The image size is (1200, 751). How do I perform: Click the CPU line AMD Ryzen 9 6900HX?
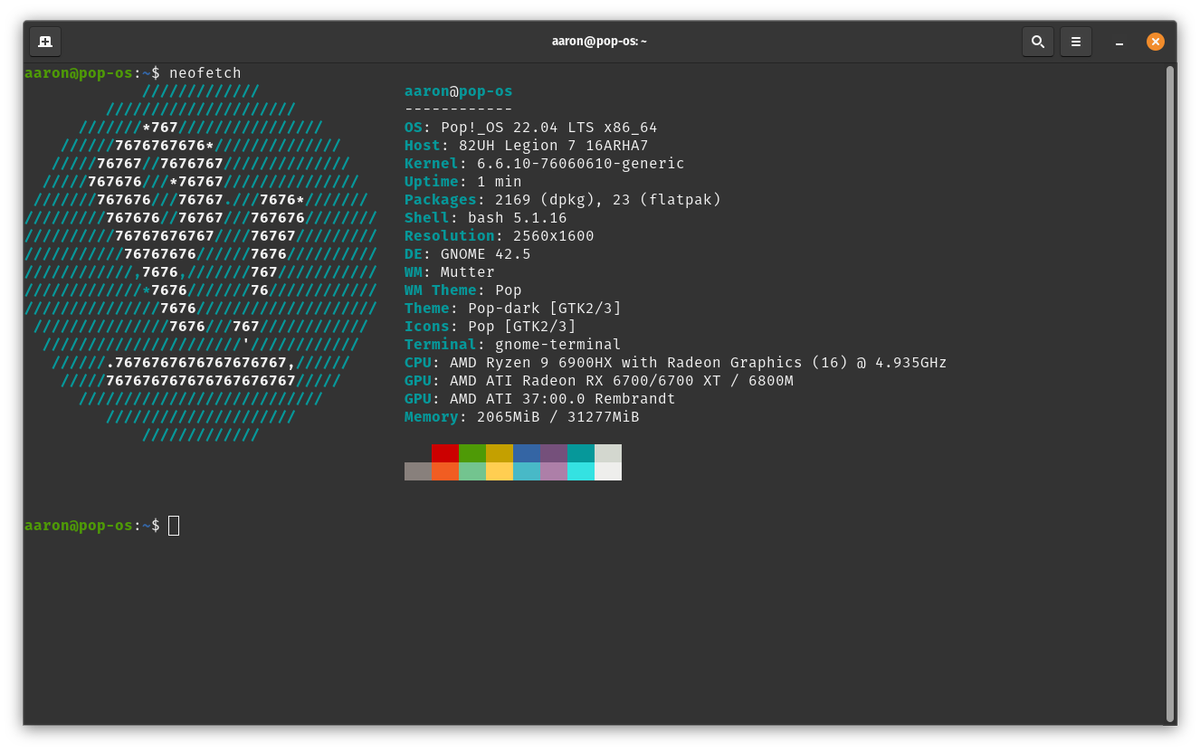[676, 362]
